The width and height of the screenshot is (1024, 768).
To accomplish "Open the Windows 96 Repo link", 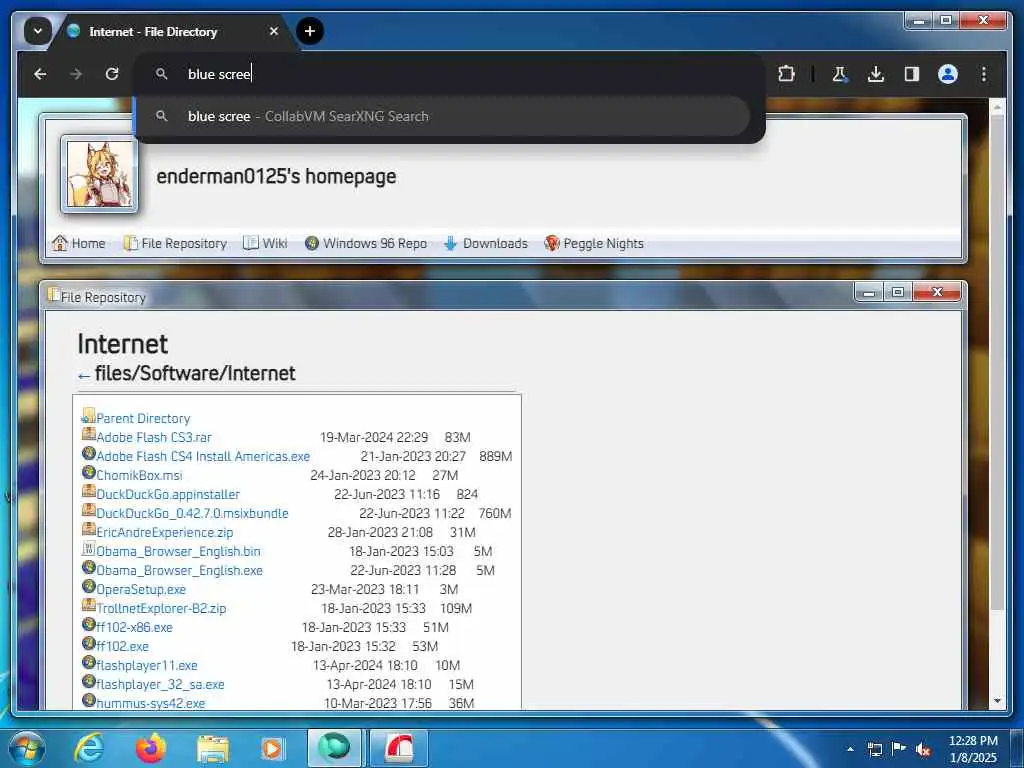I will (366, 244).
